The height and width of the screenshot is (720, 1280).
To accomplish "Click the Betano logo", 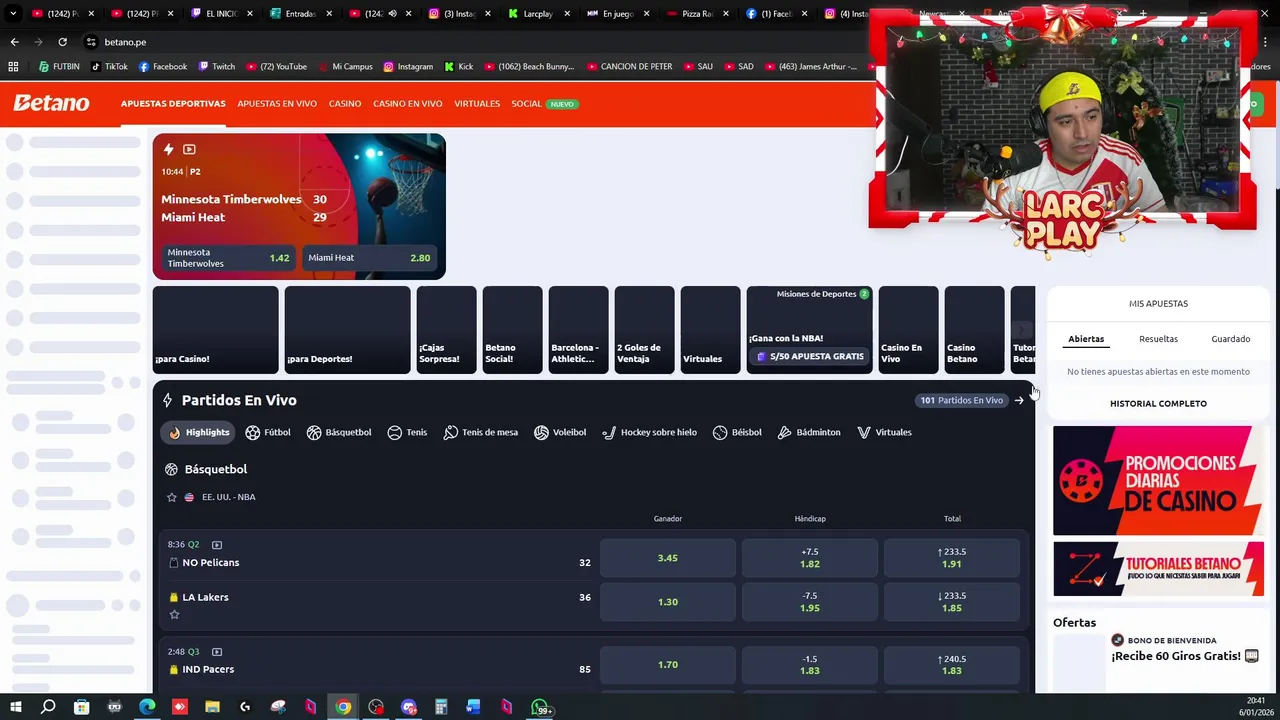I will [x=51, y=103].
